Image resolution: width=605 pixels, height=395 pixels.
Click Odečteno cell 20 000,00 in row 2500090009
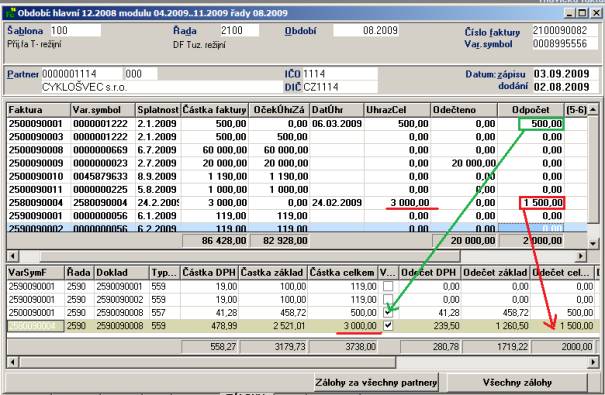point(464,163)
